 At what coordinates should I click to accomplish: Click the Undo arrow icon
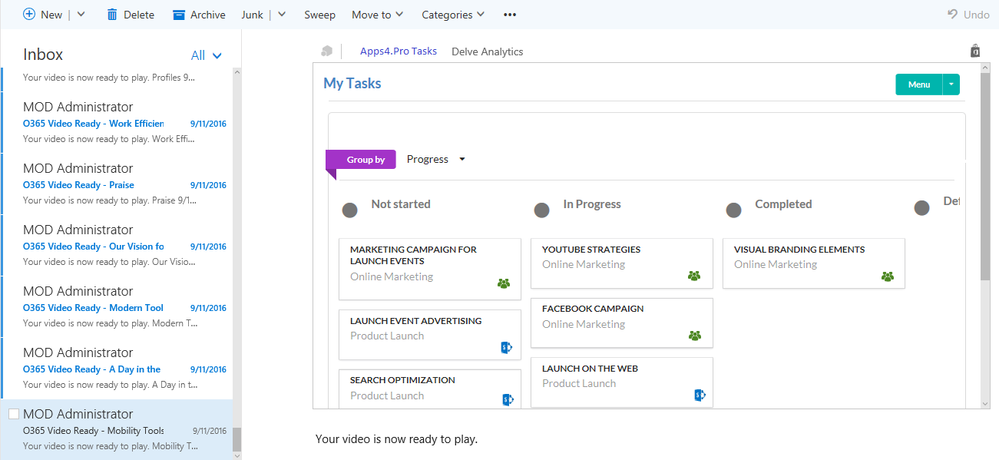pyautogui.click(x=952, y=15)
